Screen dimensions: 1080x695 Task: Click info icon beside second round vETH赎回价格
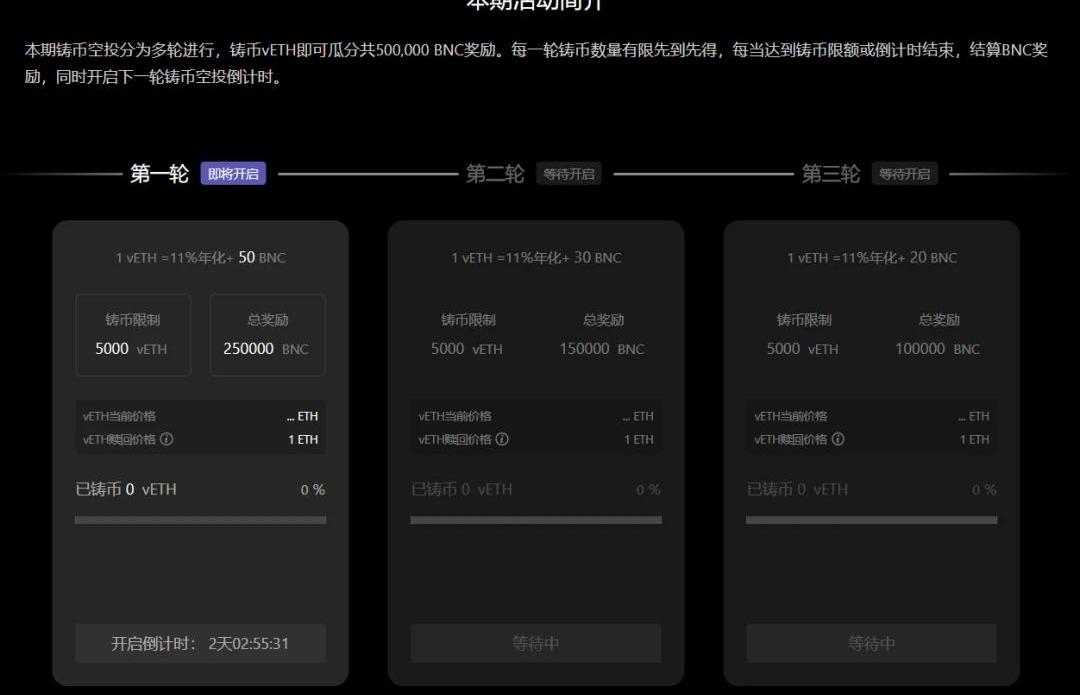pyautogui.click(x=502, y=439)
